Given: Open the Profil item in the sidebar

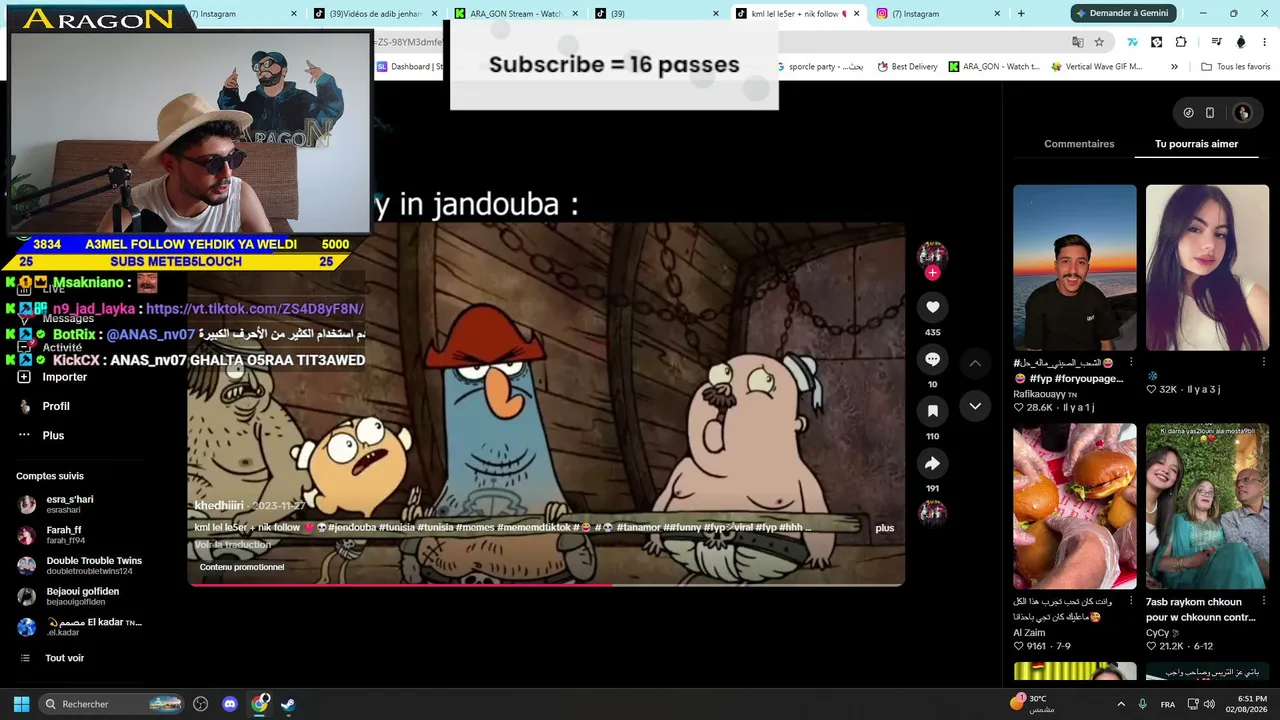Looking at the screenshot, I should [x=56, y=406].
